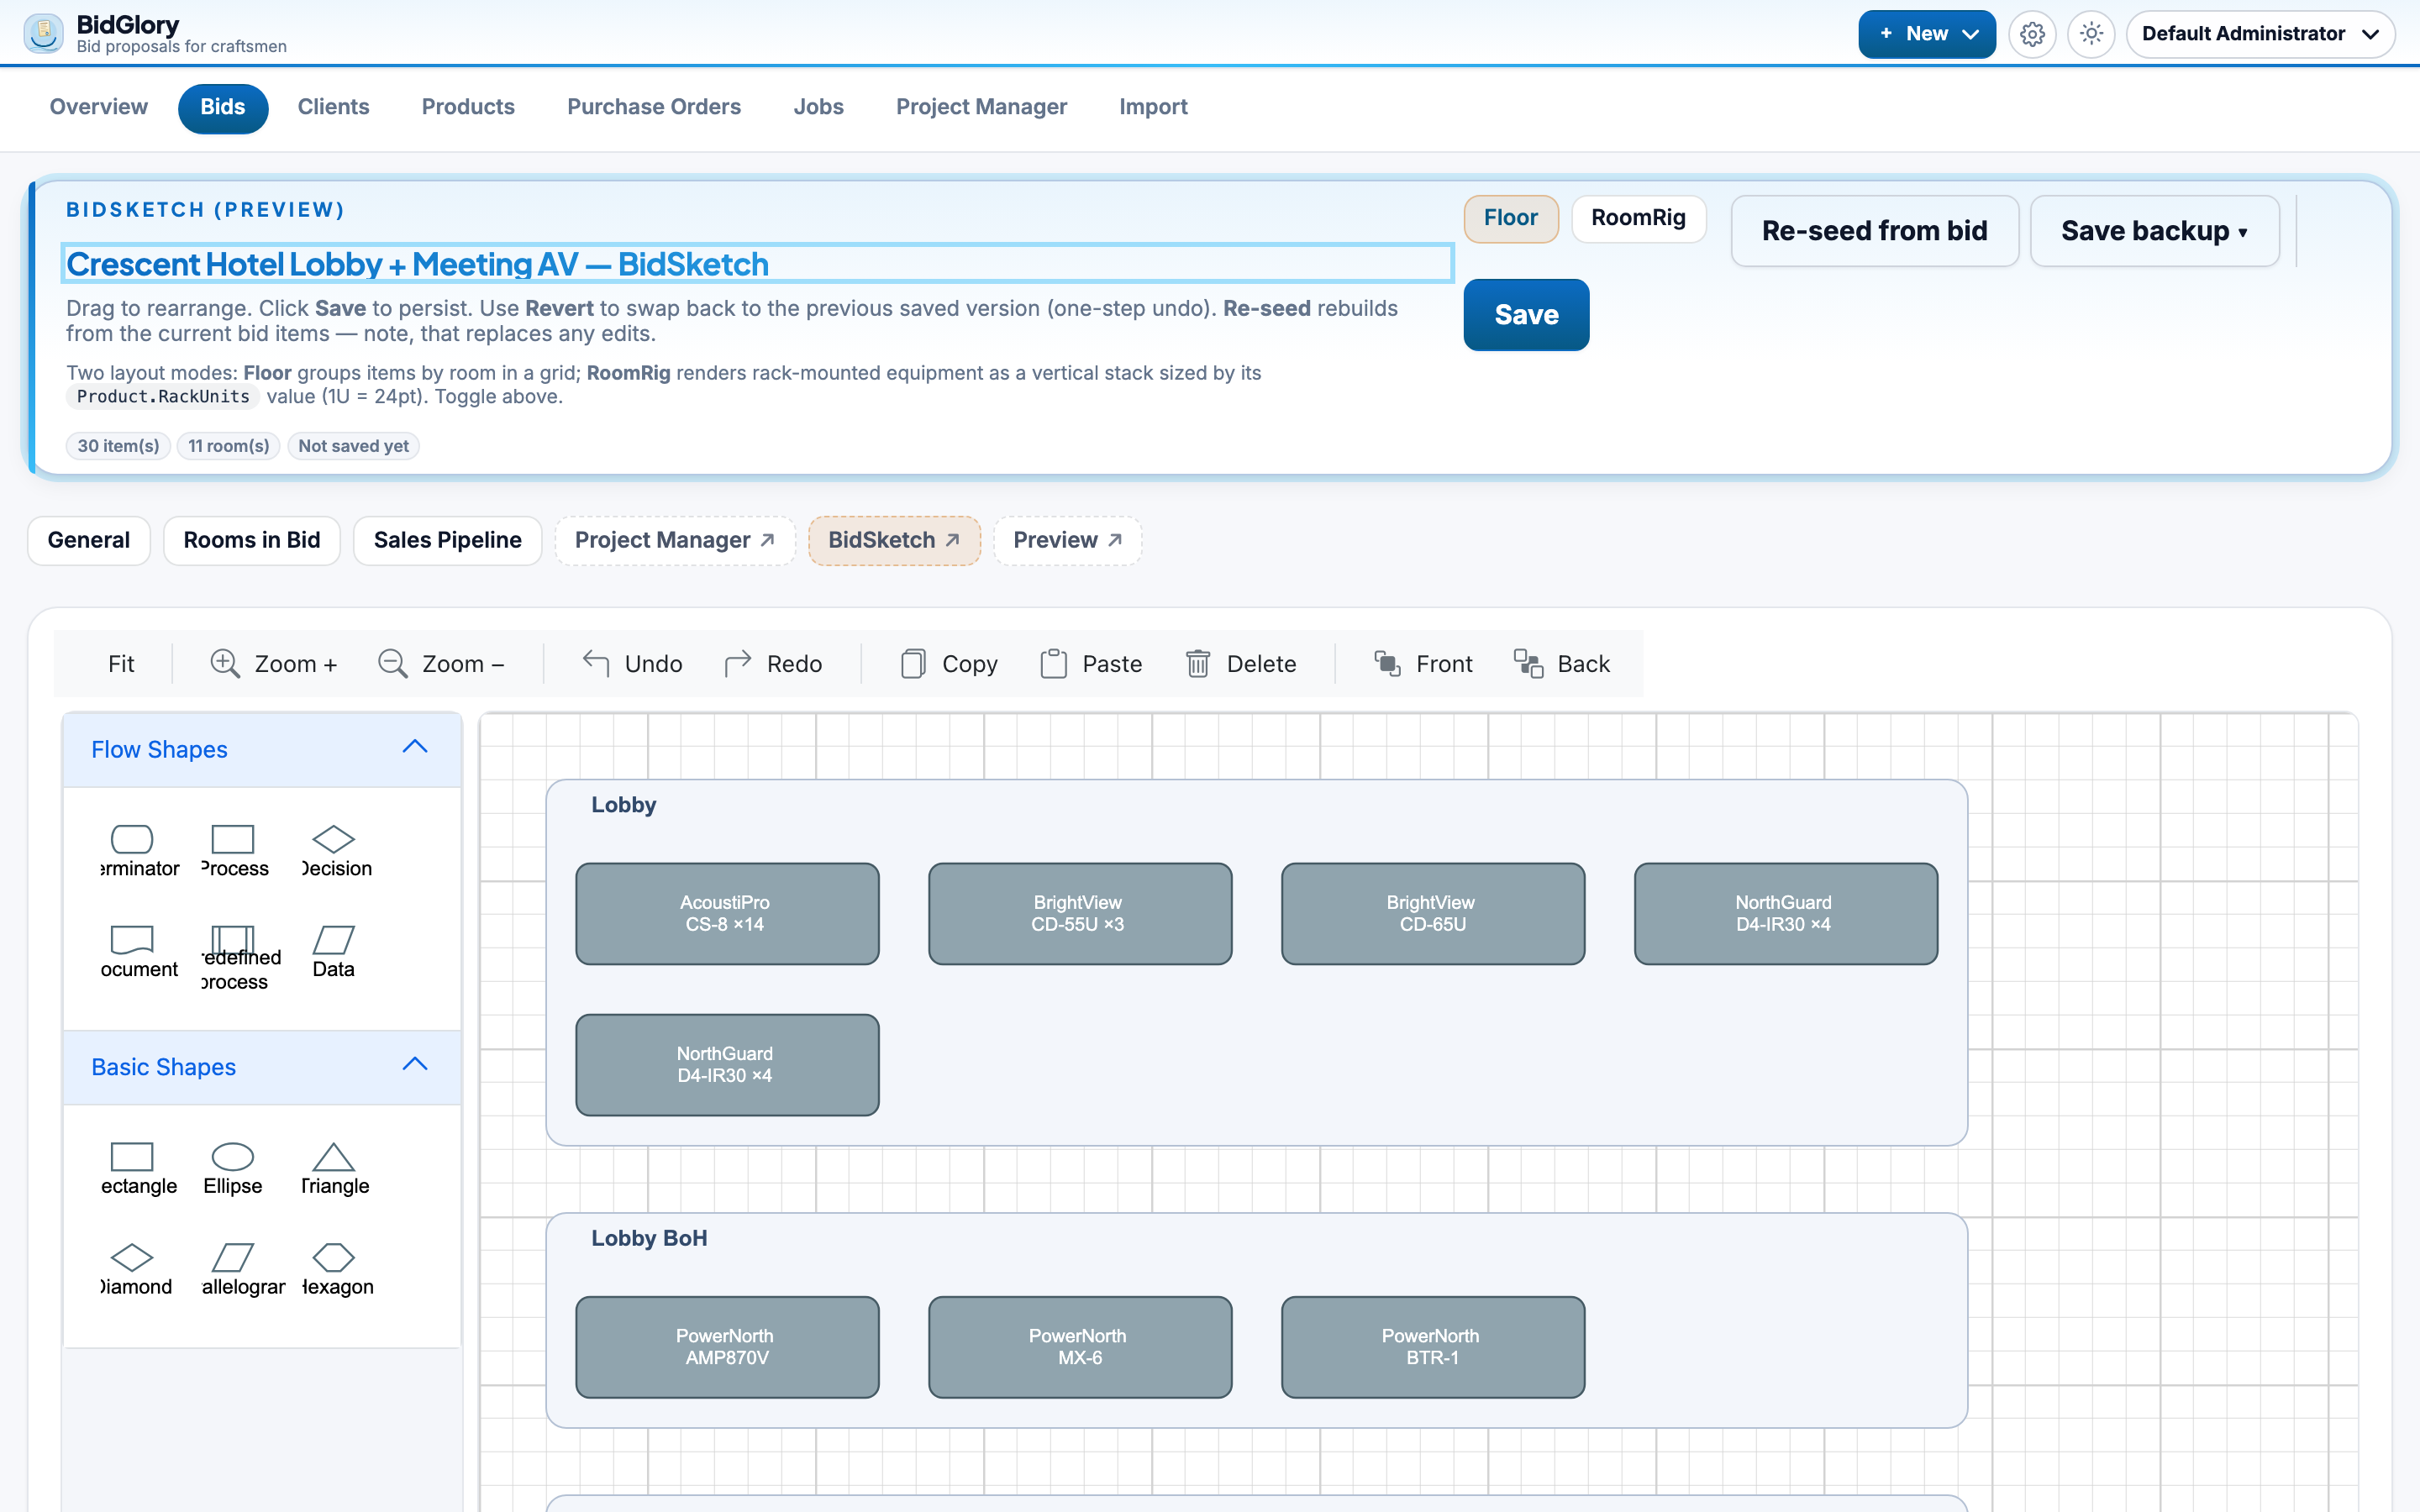This screenshot has height=1512, width=2420.
Task: Open the Bids tab
Action: click(222, 107)
